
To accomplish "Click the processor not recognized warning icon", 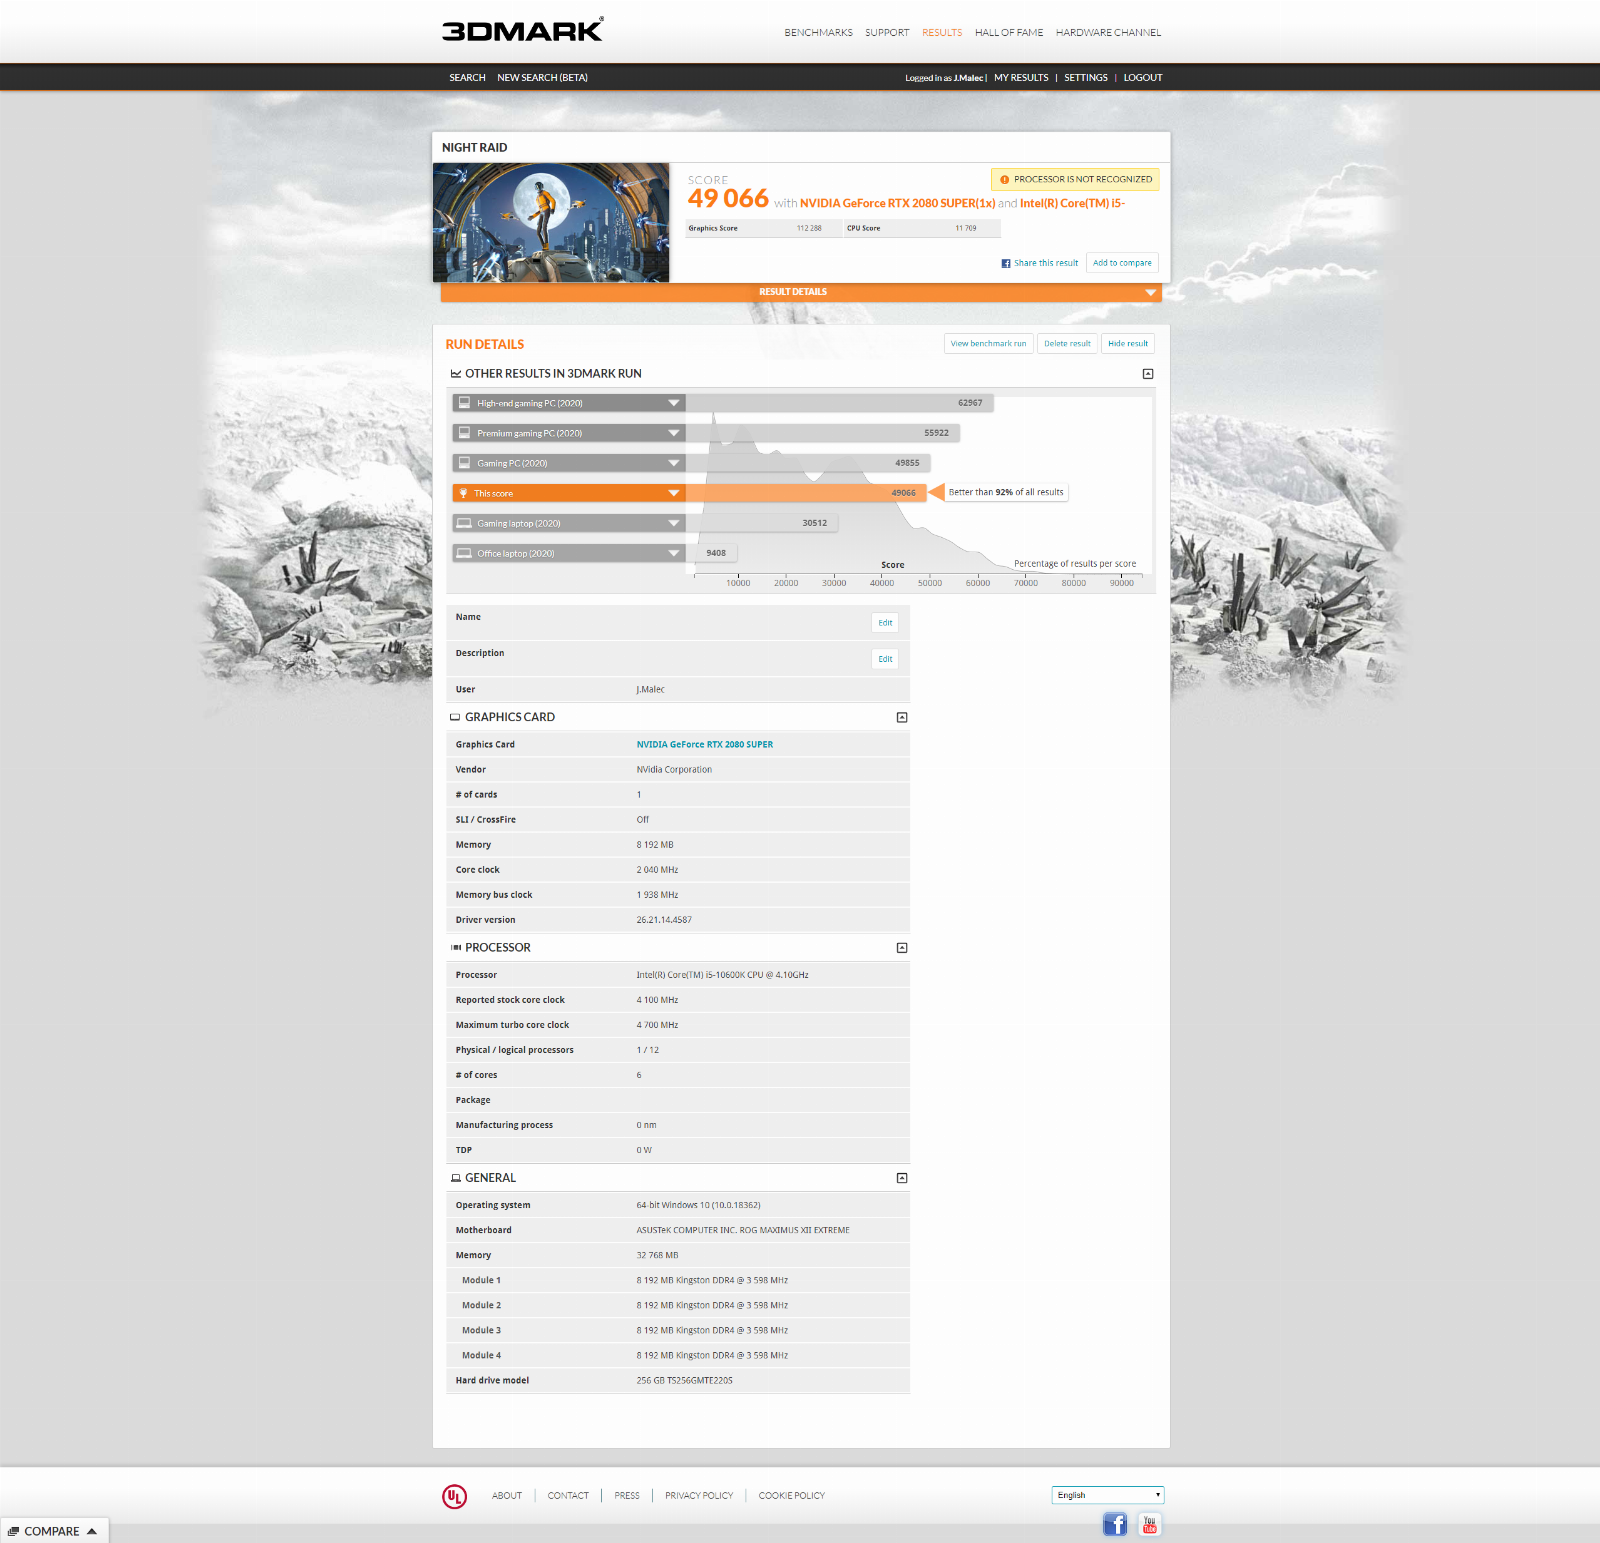I will 1004,180.
